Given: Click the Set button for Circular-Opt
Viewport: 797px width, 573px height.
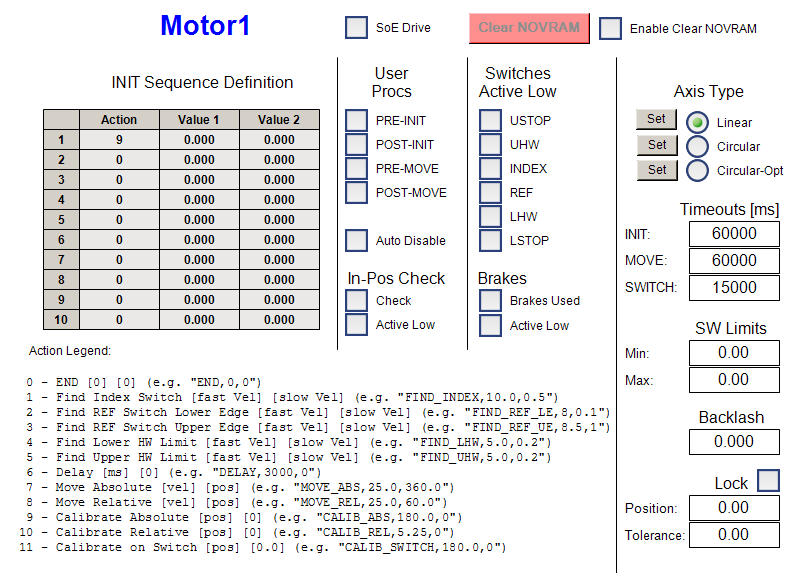Looking at the screenshot, I should click(x=657, y=170).
